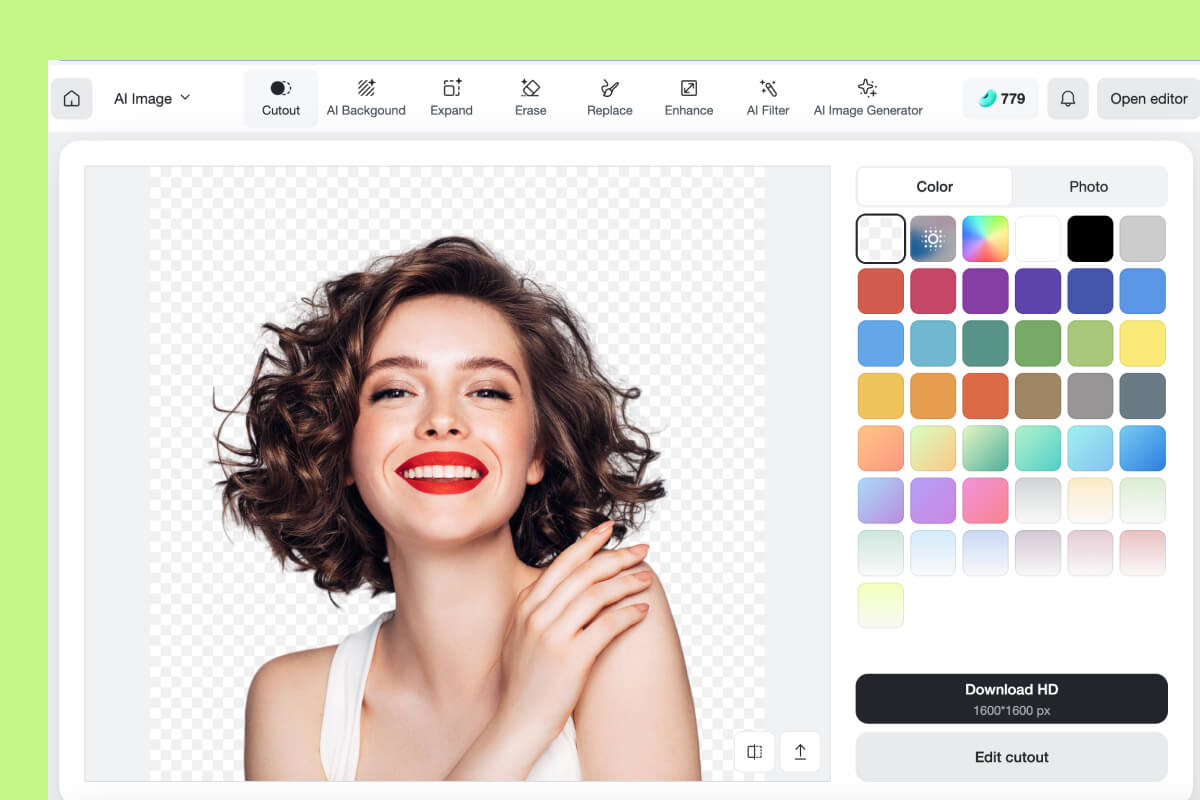Click the Download HD button
The width and height of the screenshot is (1200, 800).
coord(1011,699)
